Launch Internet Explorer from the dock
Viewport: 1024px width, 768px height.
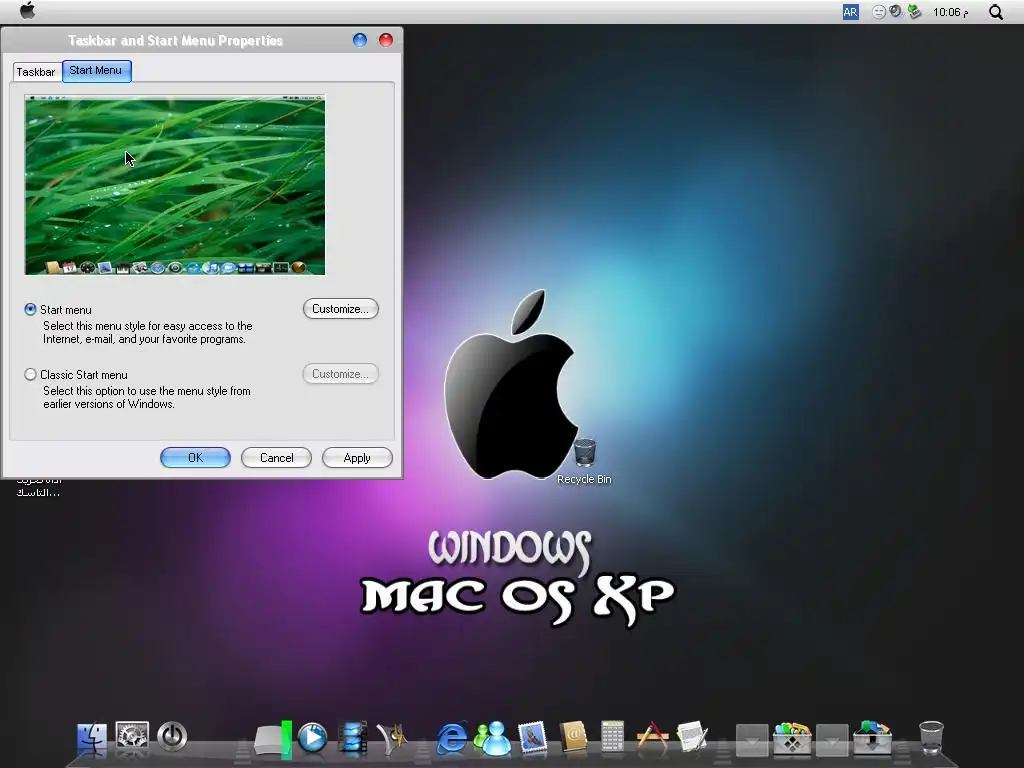451,739
